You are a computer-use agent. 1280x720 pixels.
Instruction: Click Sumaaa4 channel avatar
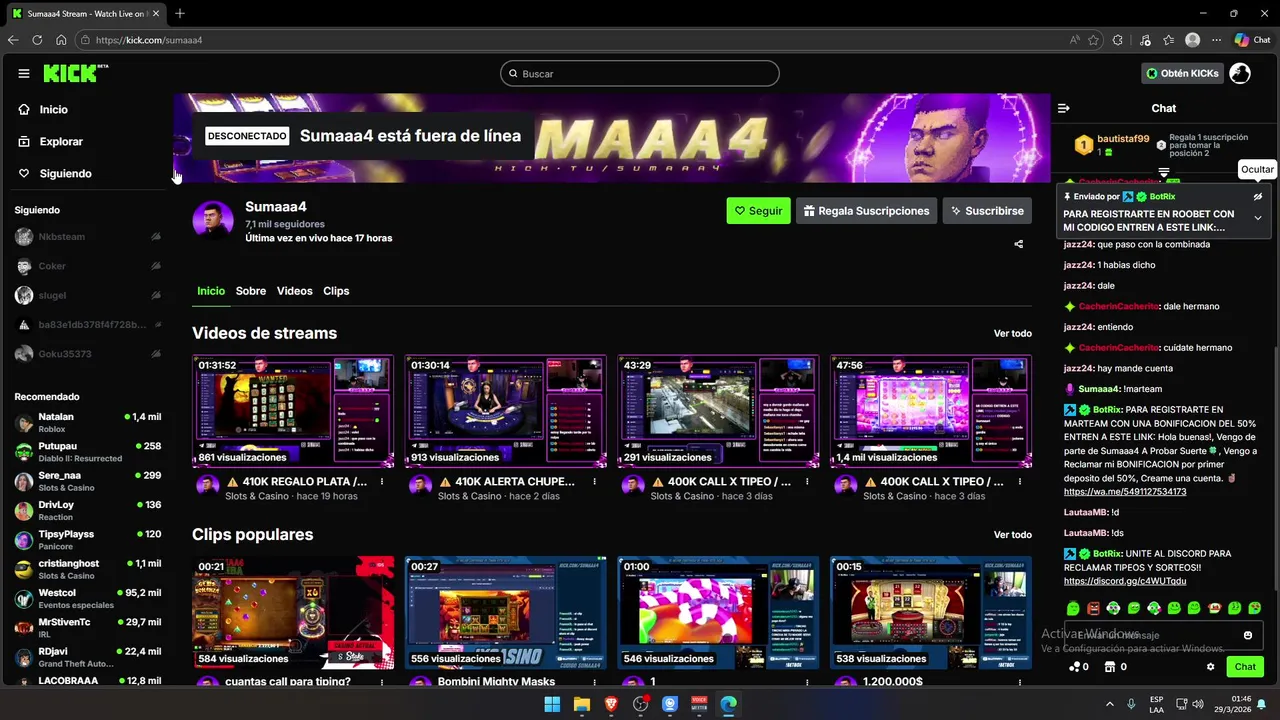(x=213, y=220)
